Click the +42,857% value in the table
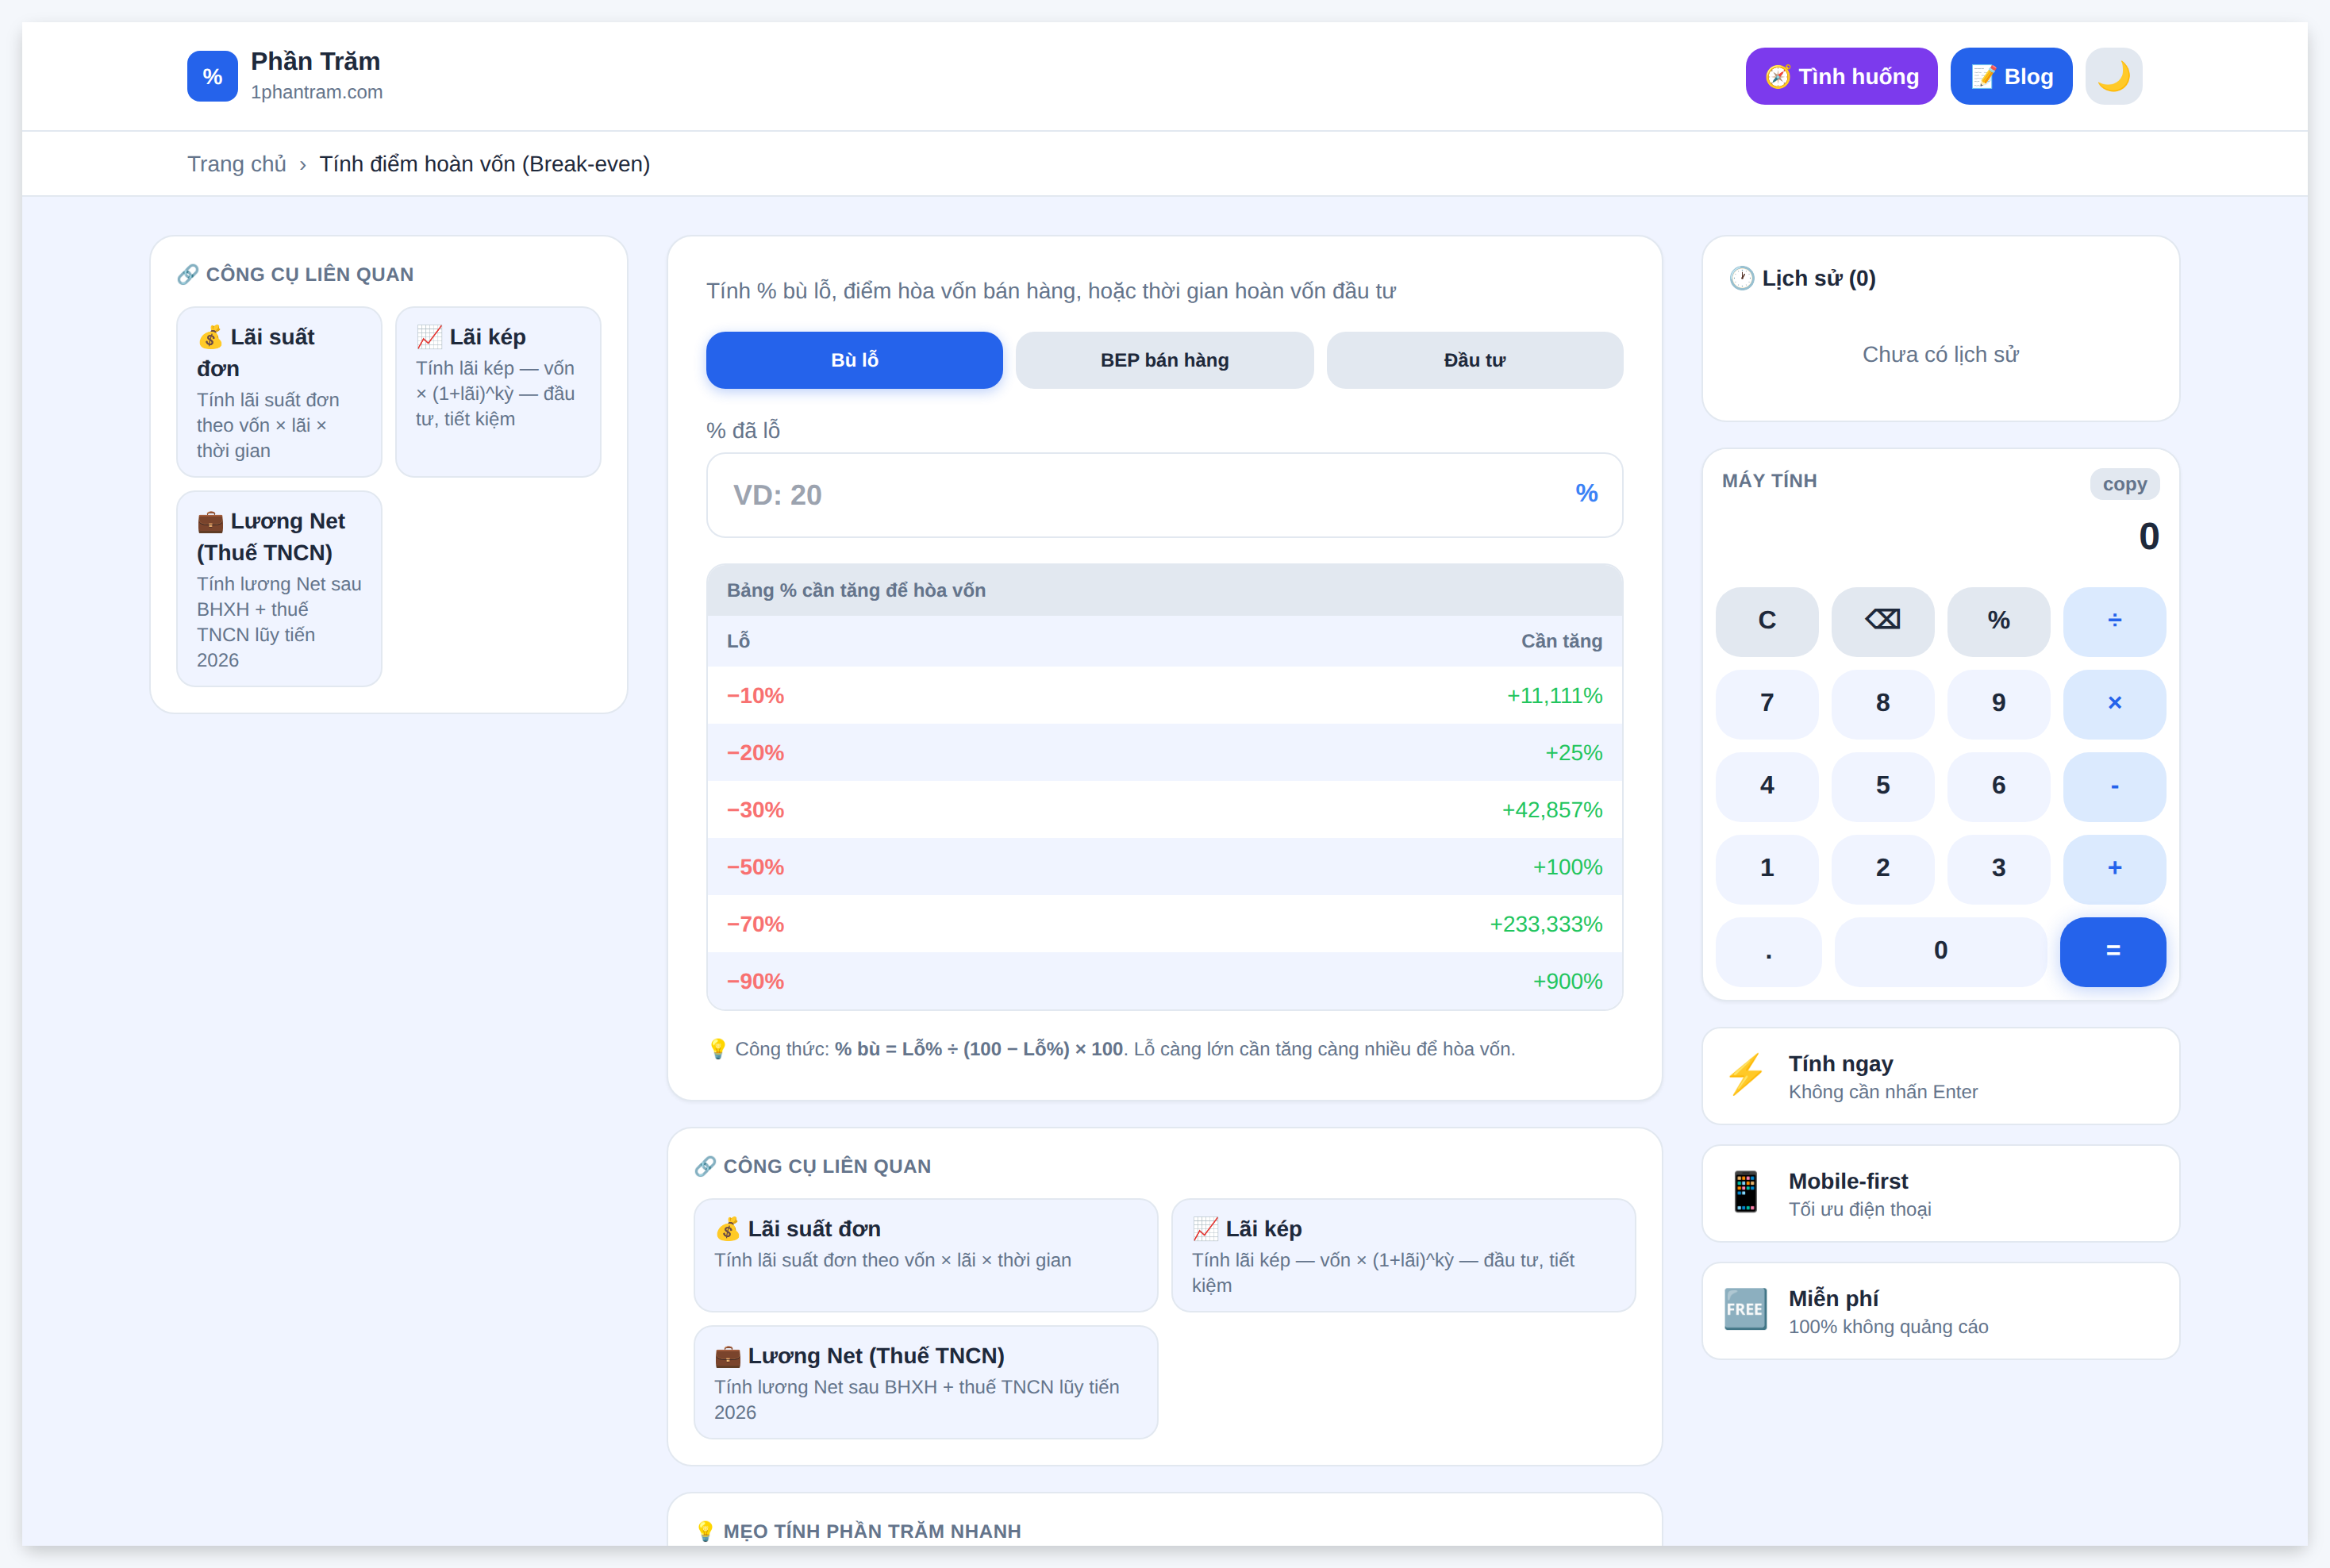Viewport: 2330px width, 1568px height. tap(1552, 810)
